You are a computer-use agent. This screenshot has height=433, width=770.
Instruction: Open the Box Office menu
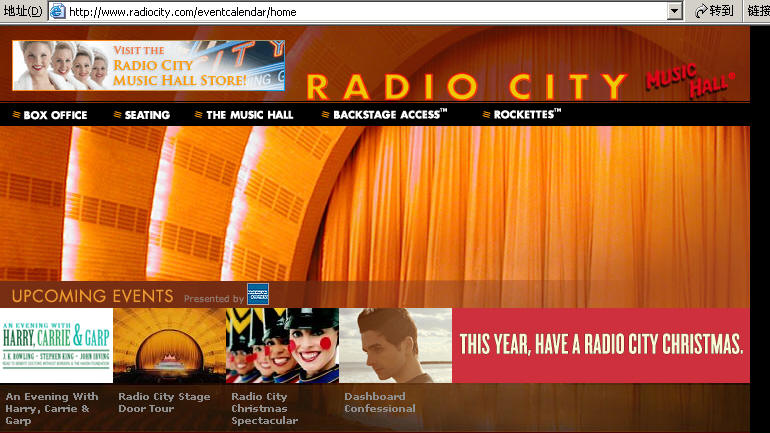click(55, 115)
